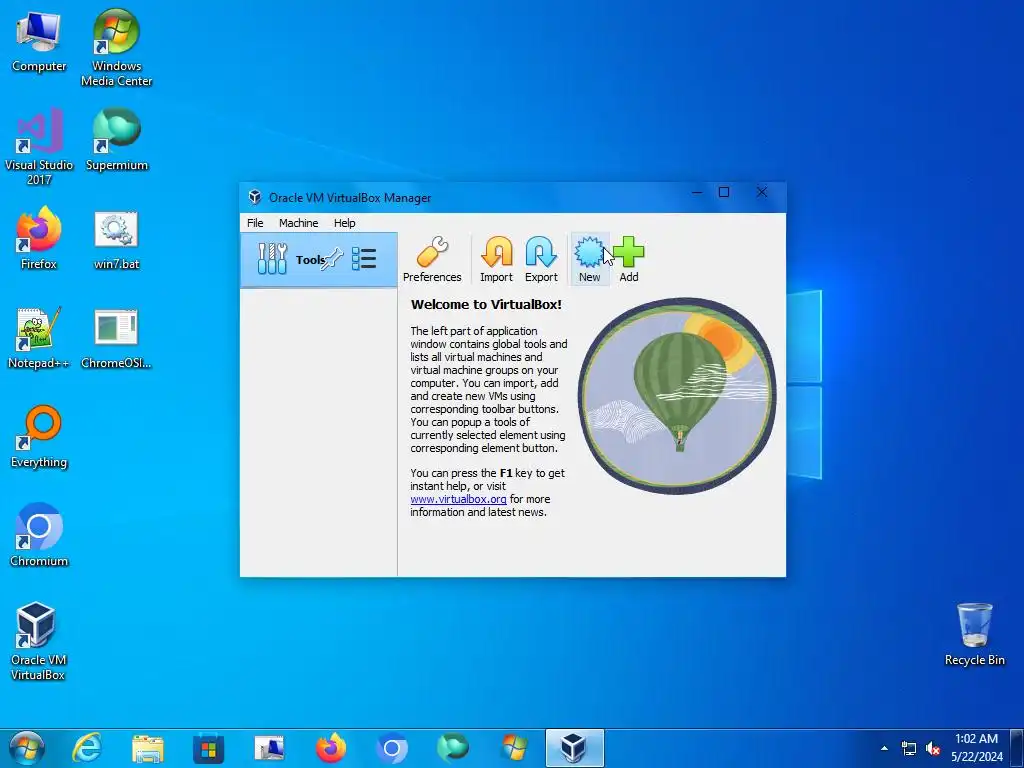Open the Help menu

(x=344, y=223)
